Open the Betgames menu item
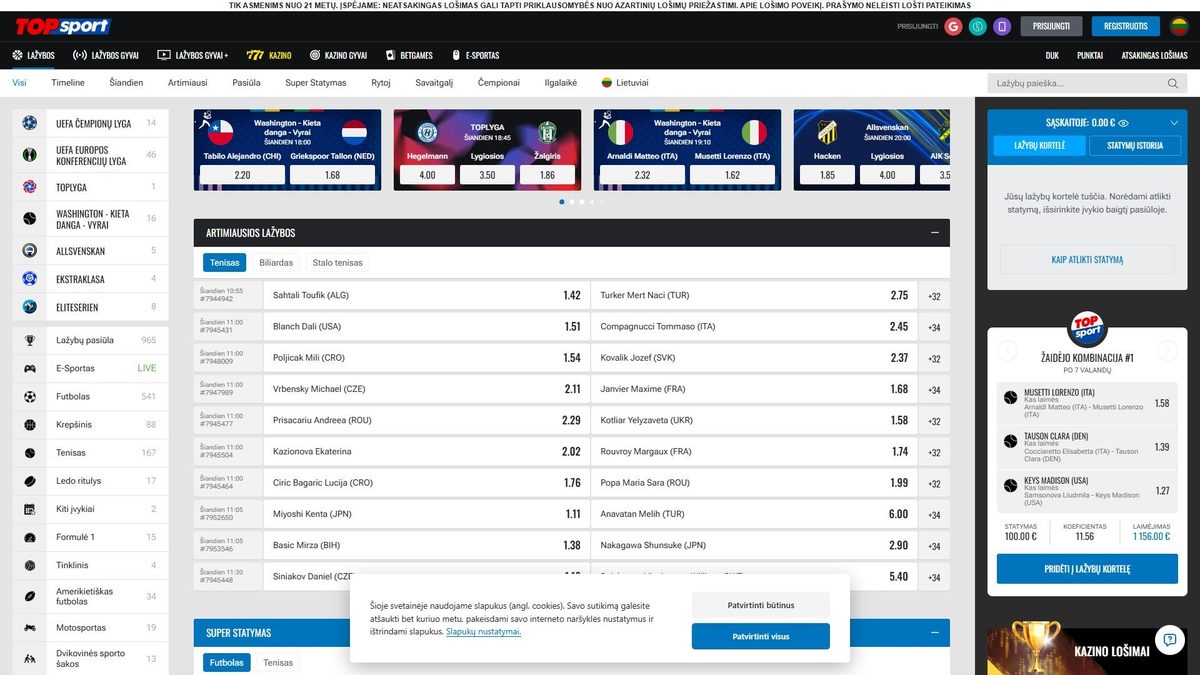This screenshot has height=675, width=1200. pos(409,55)
